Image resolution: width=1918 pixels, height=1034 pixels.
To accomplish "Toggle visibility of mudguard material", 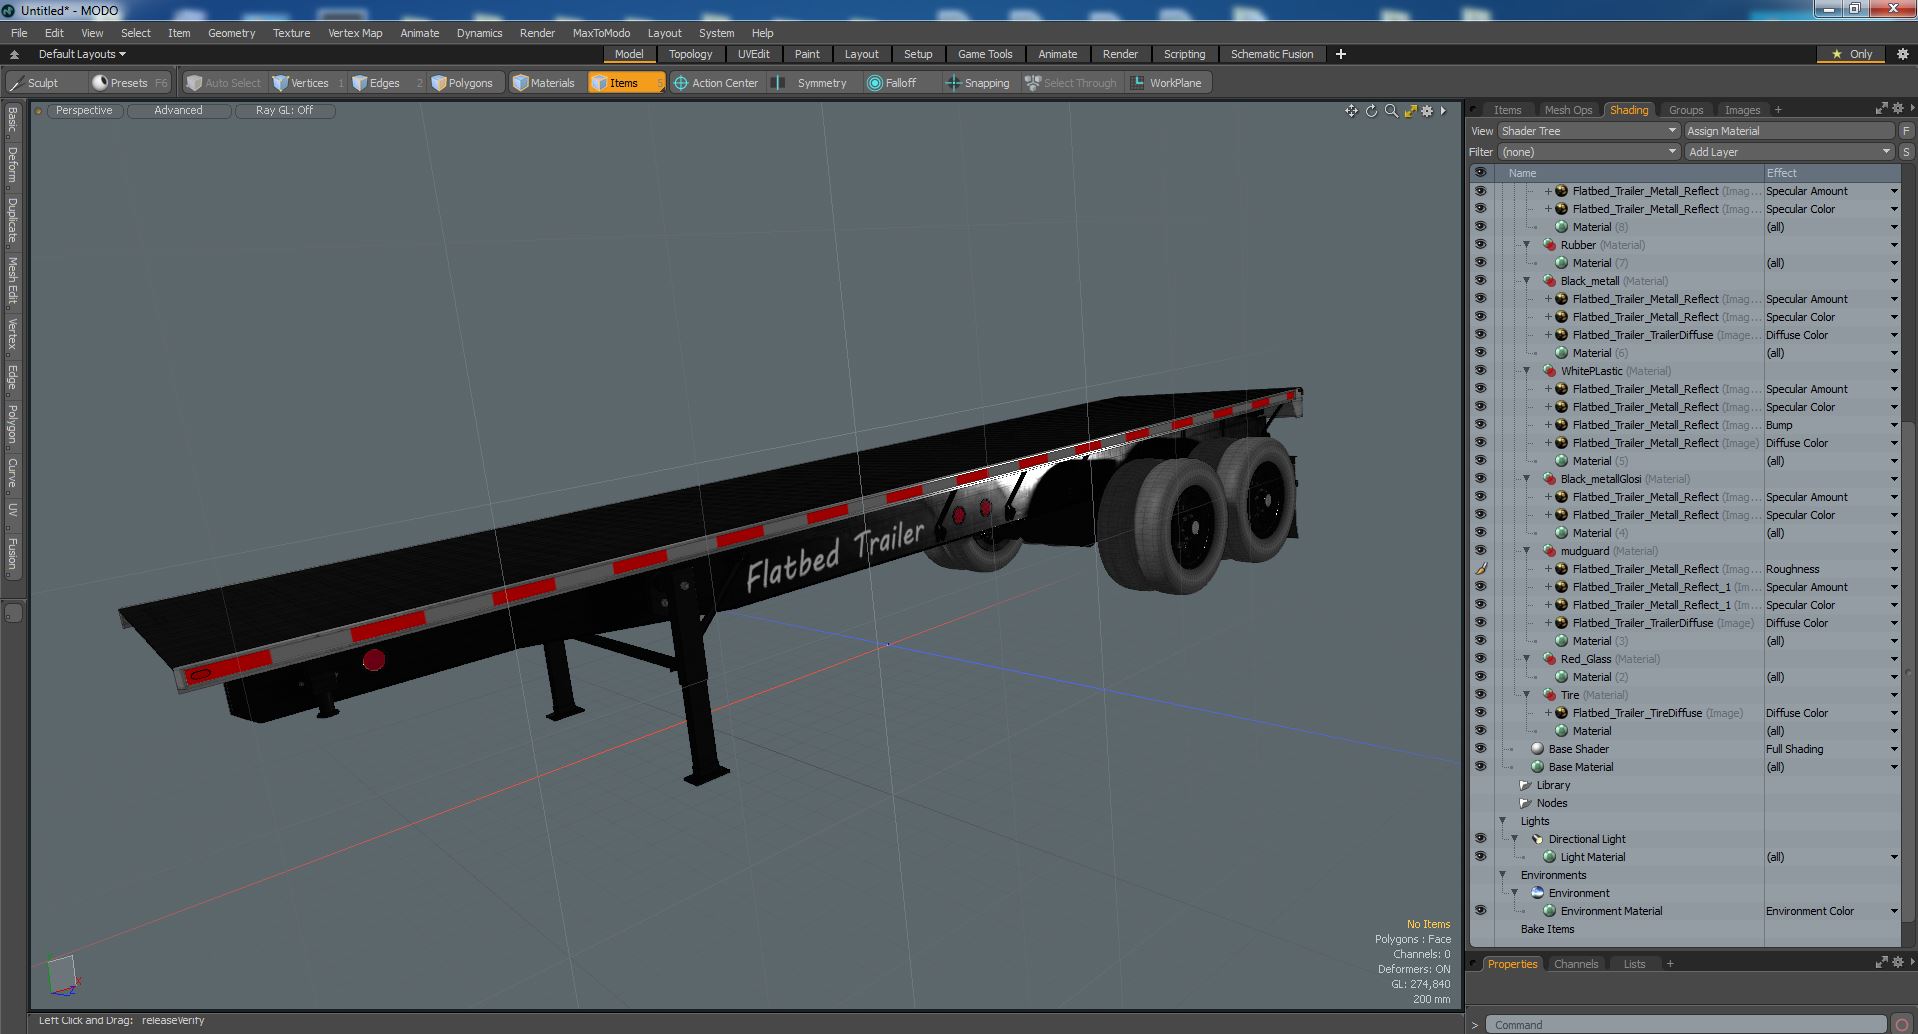I will point(1480,551).
